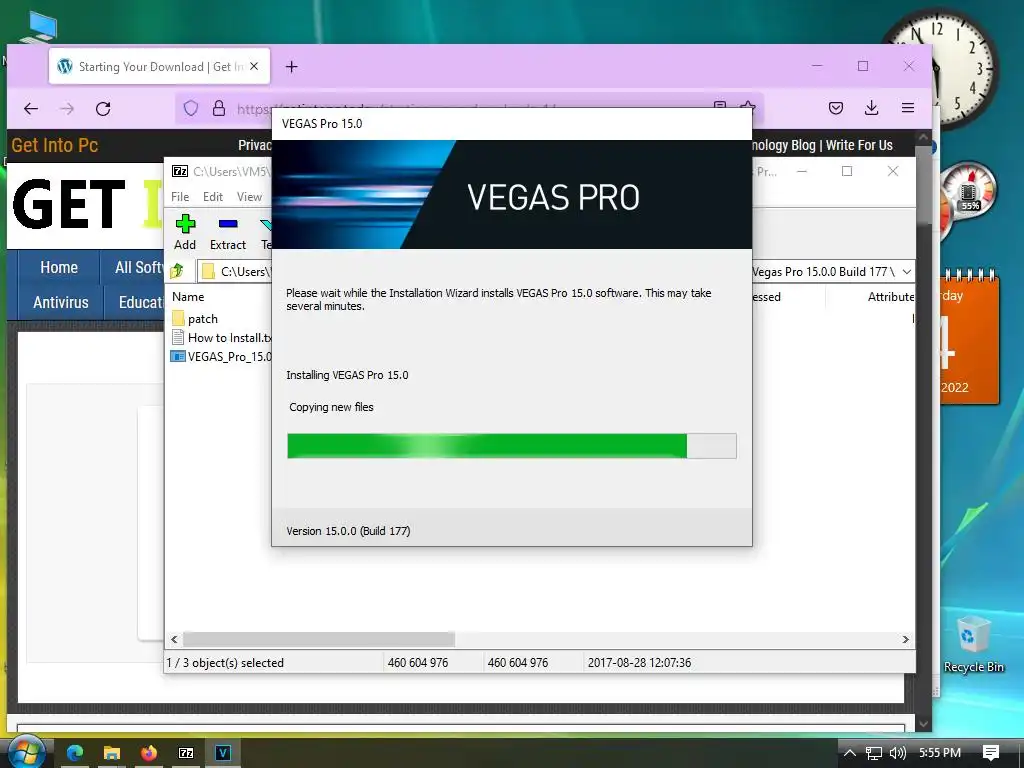This screenshot has width=1024, height=768.
Task: Minimize the 7-Zip window
Action: pos(802,171)
